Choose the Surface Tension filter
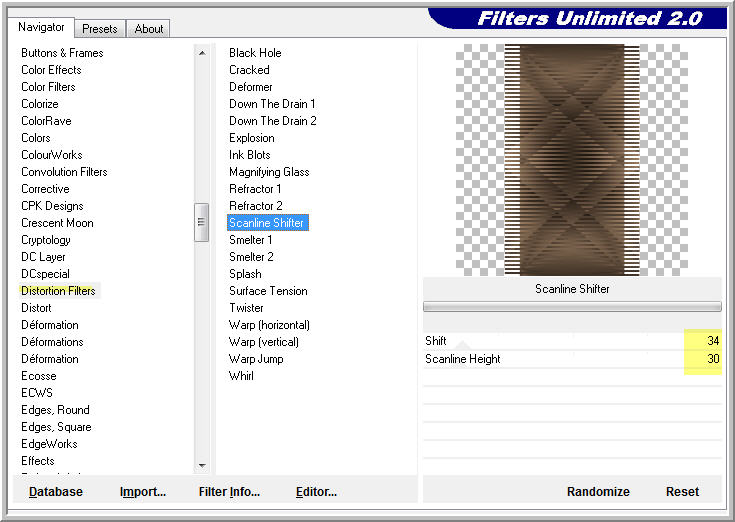 click(x=268, y=291)
